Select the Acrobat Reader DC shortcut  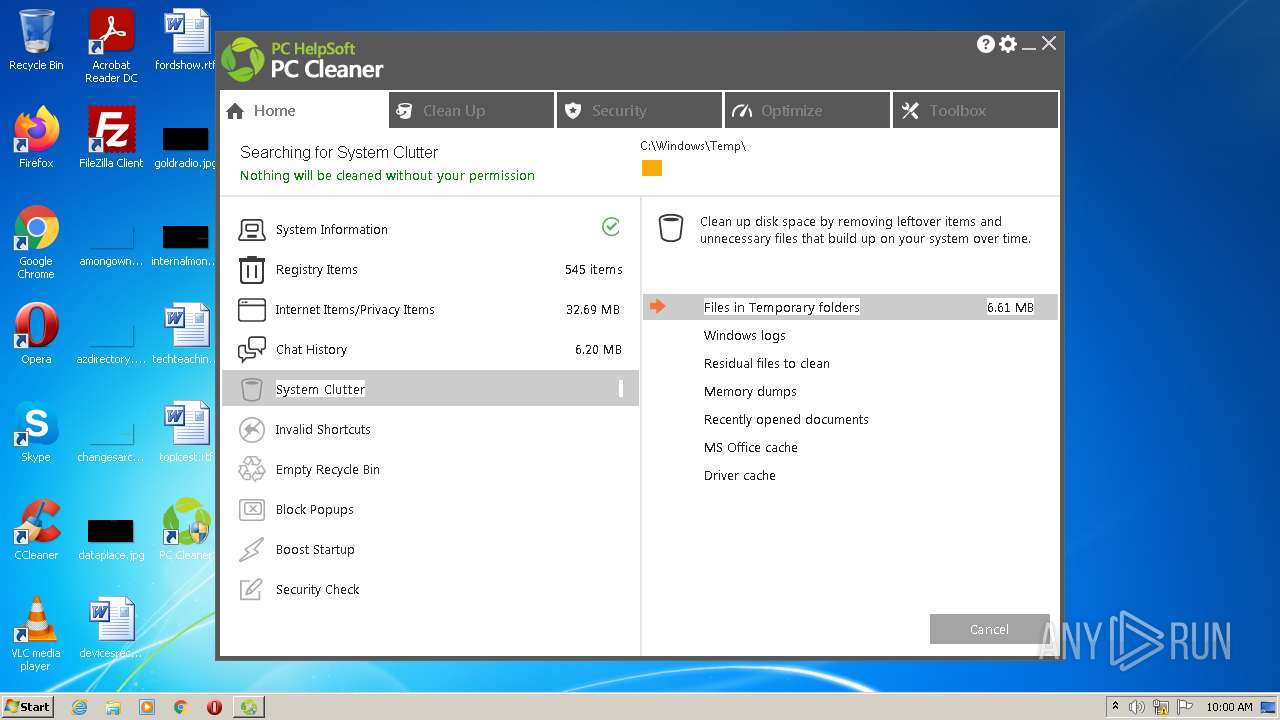point(111,46)
